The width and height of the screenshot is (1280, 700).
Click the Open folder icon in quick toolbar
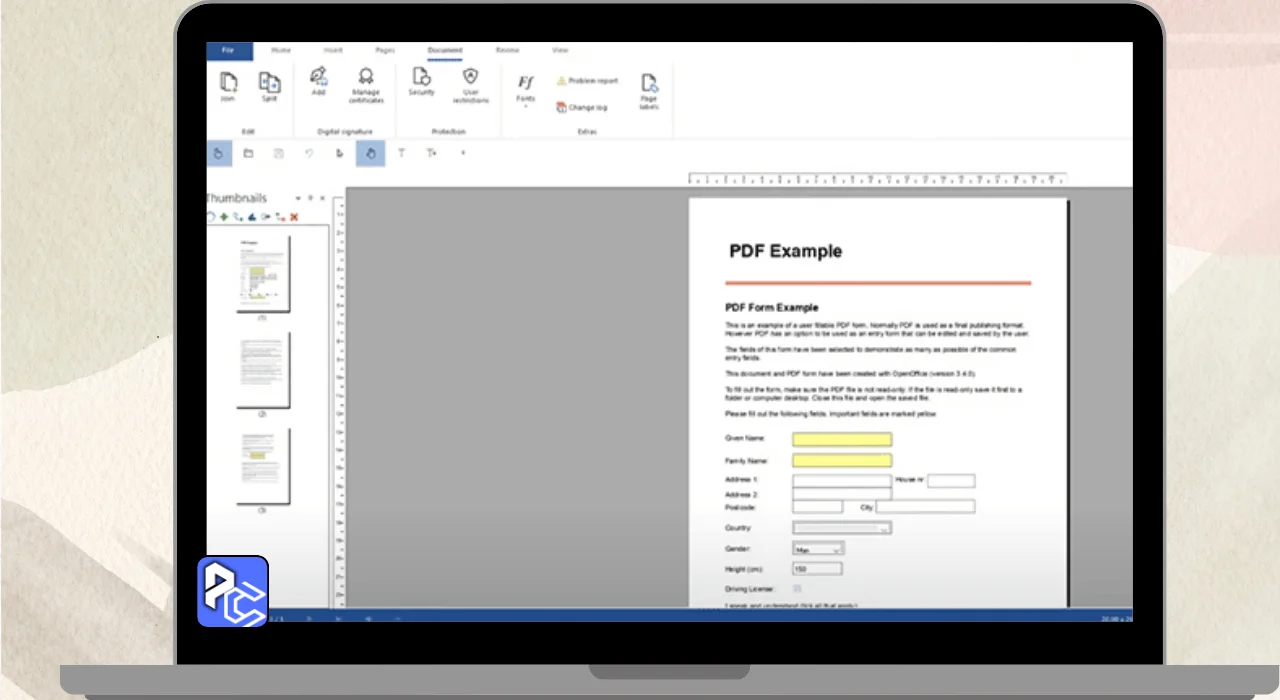(x=248, y=153)
